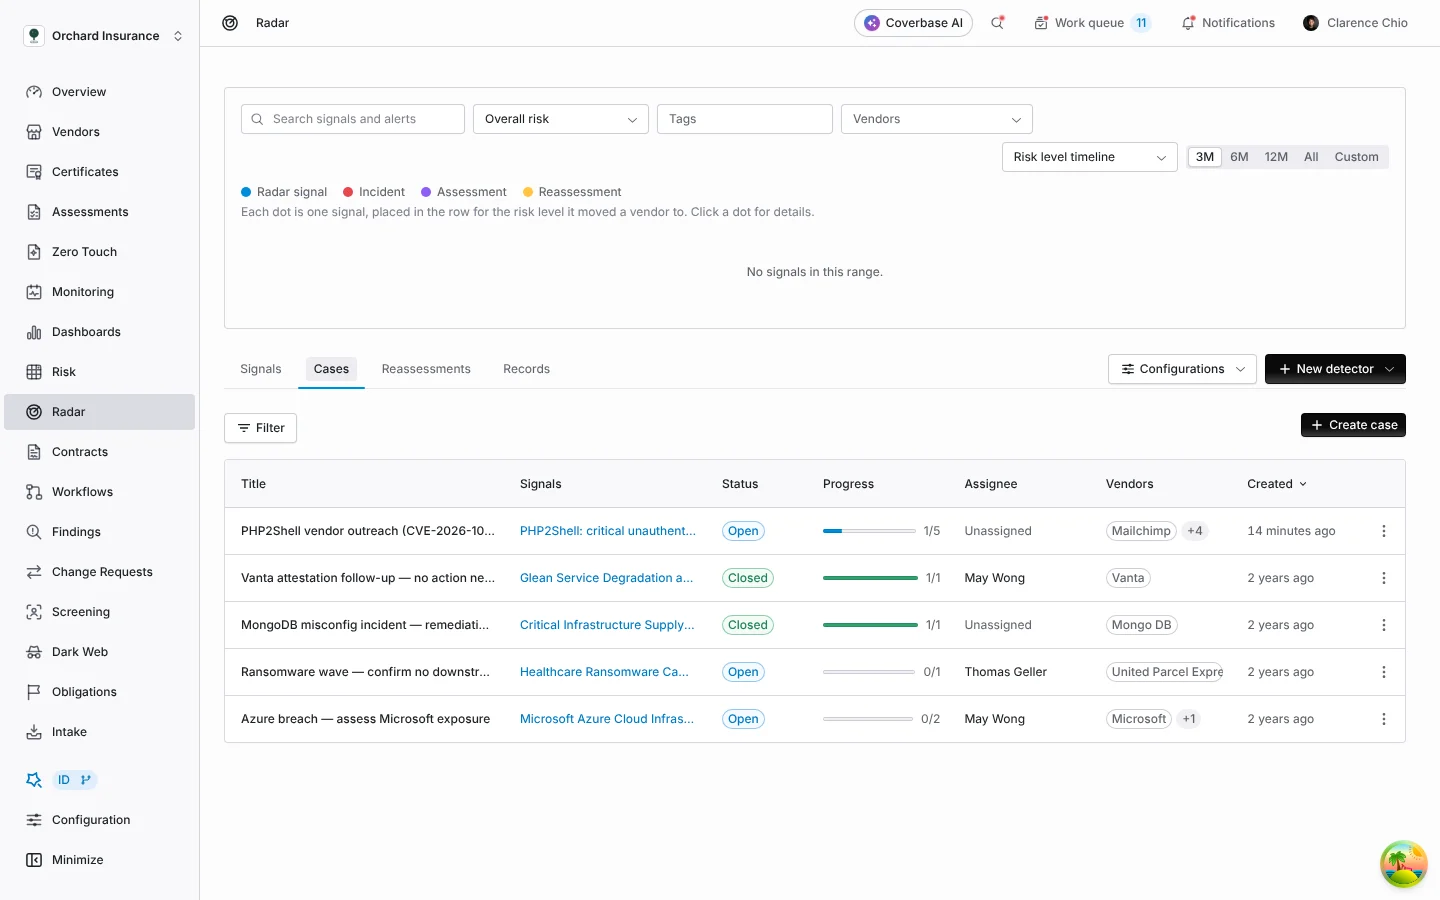
Task: Select the 6M time range
Action: coord(1239,157)
